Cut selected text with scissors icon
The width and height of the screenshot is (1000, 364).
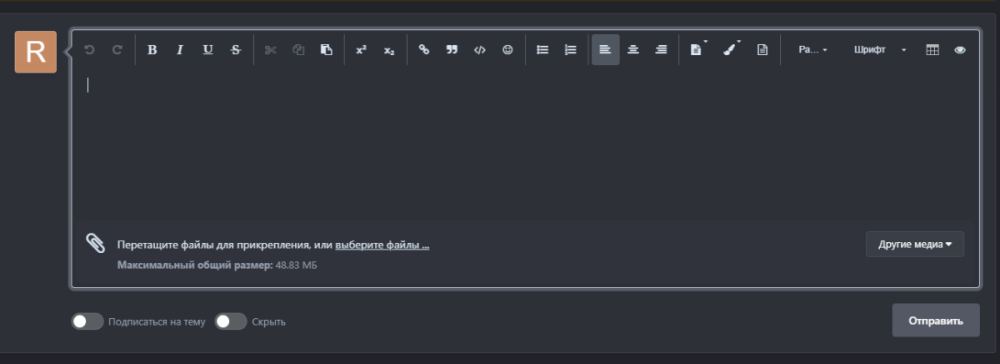(x=270, y=50)
